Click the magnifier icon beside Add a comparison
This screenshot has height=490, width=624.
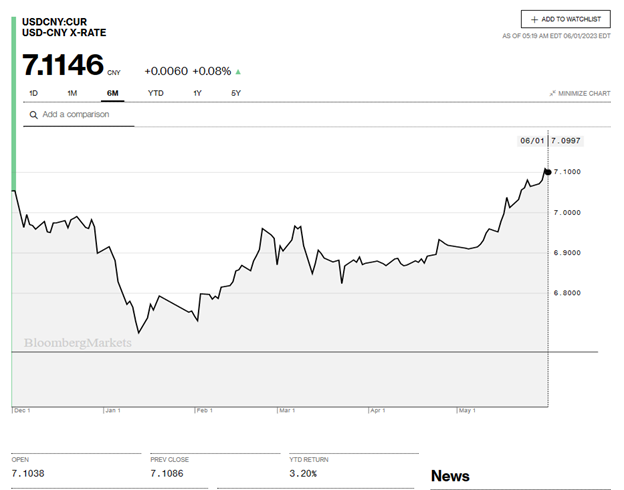coord(33,115)
